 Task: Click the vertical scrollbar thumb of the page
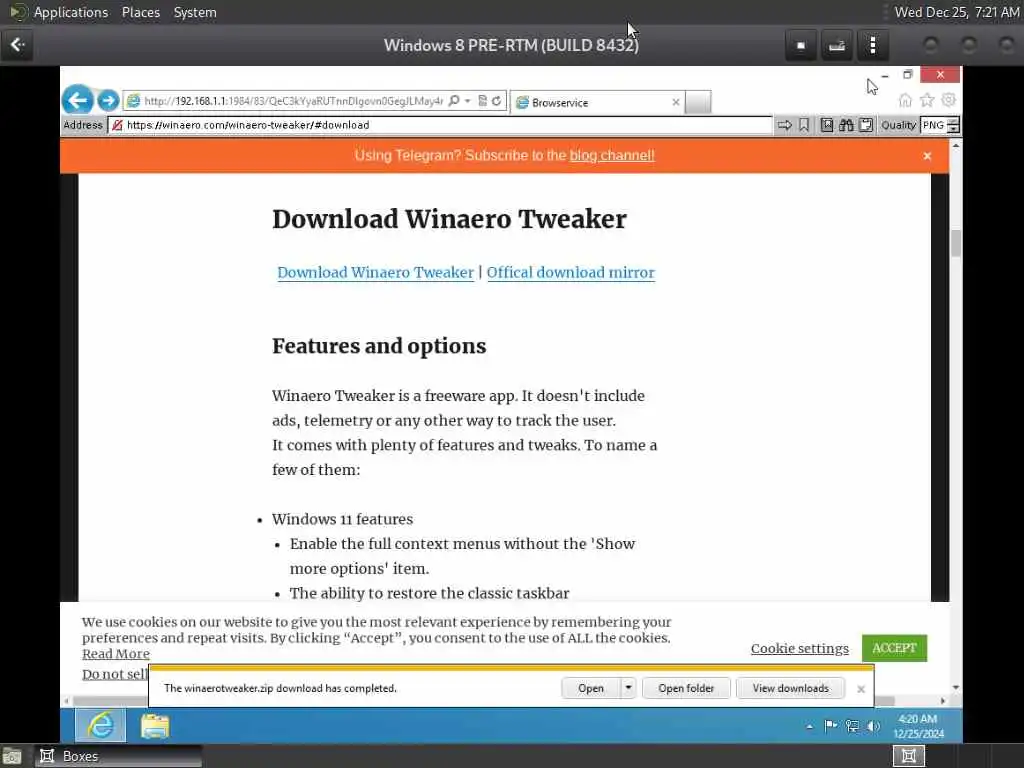click(x=956, y=244)
